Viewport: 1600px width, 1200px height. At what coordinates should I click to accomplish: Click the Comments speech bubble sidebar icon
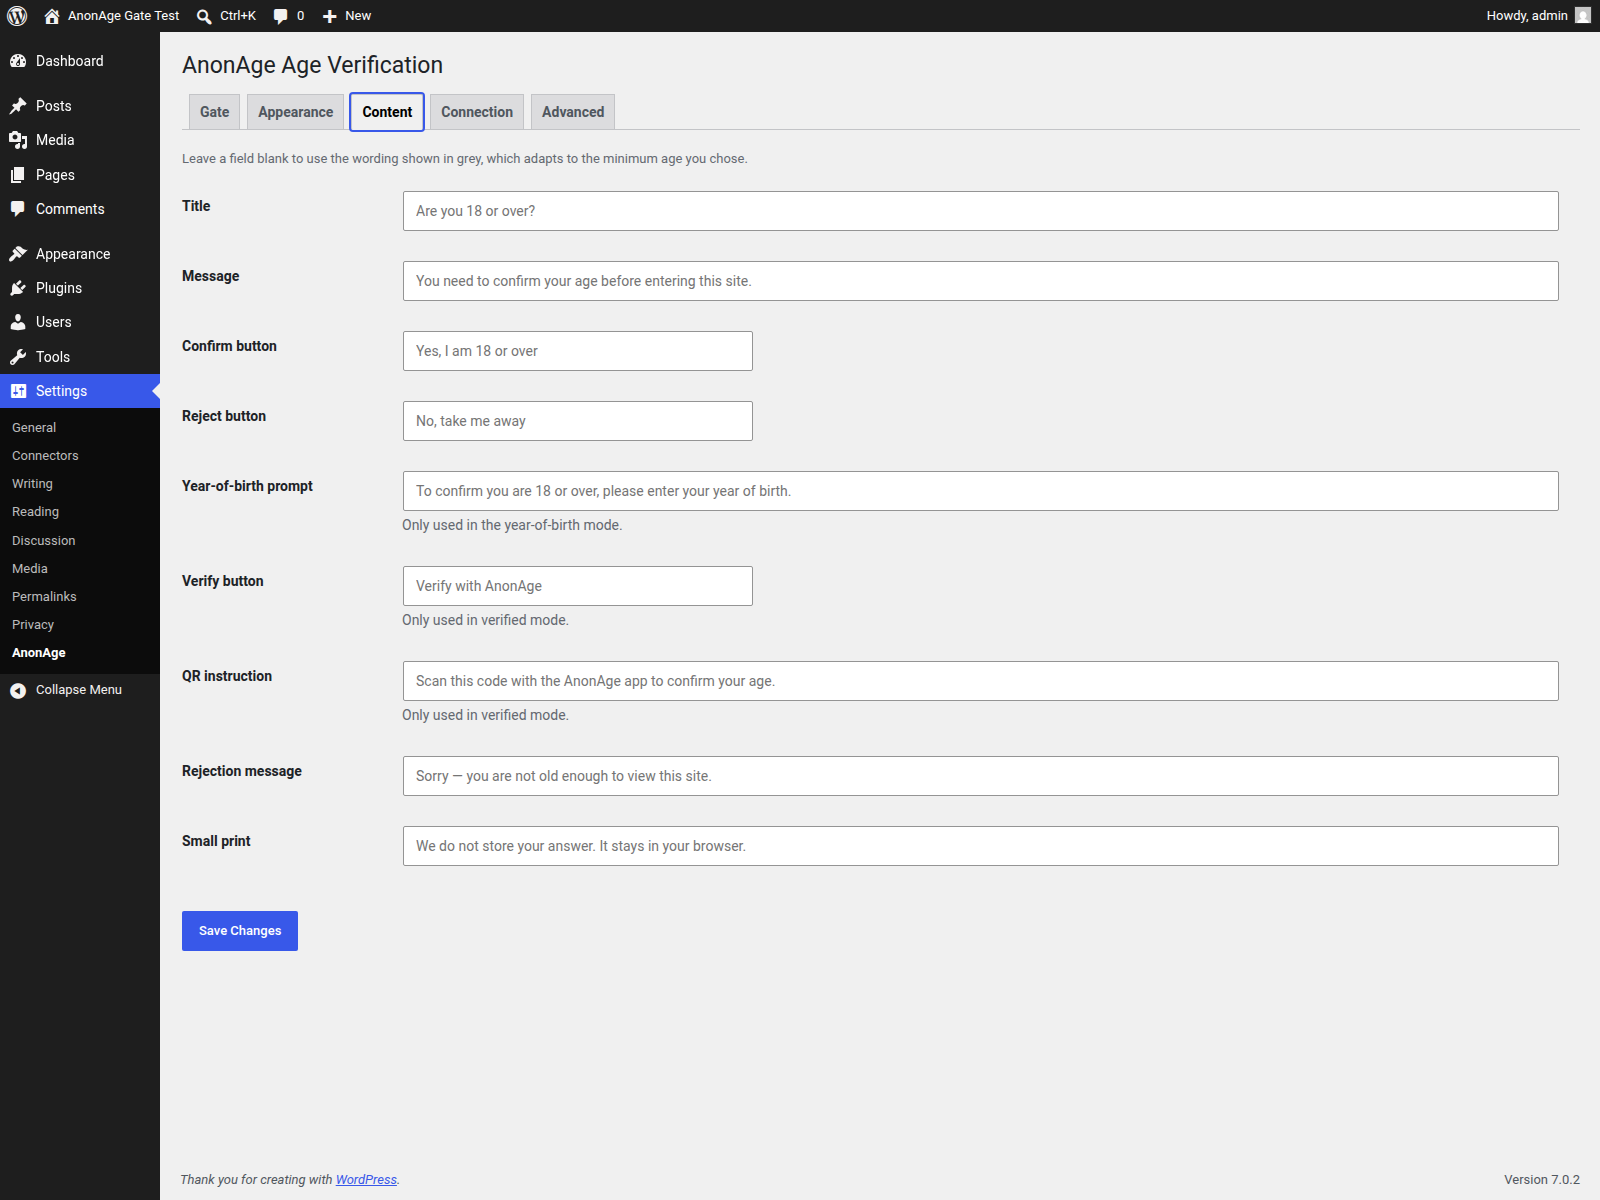coord(18,209)
